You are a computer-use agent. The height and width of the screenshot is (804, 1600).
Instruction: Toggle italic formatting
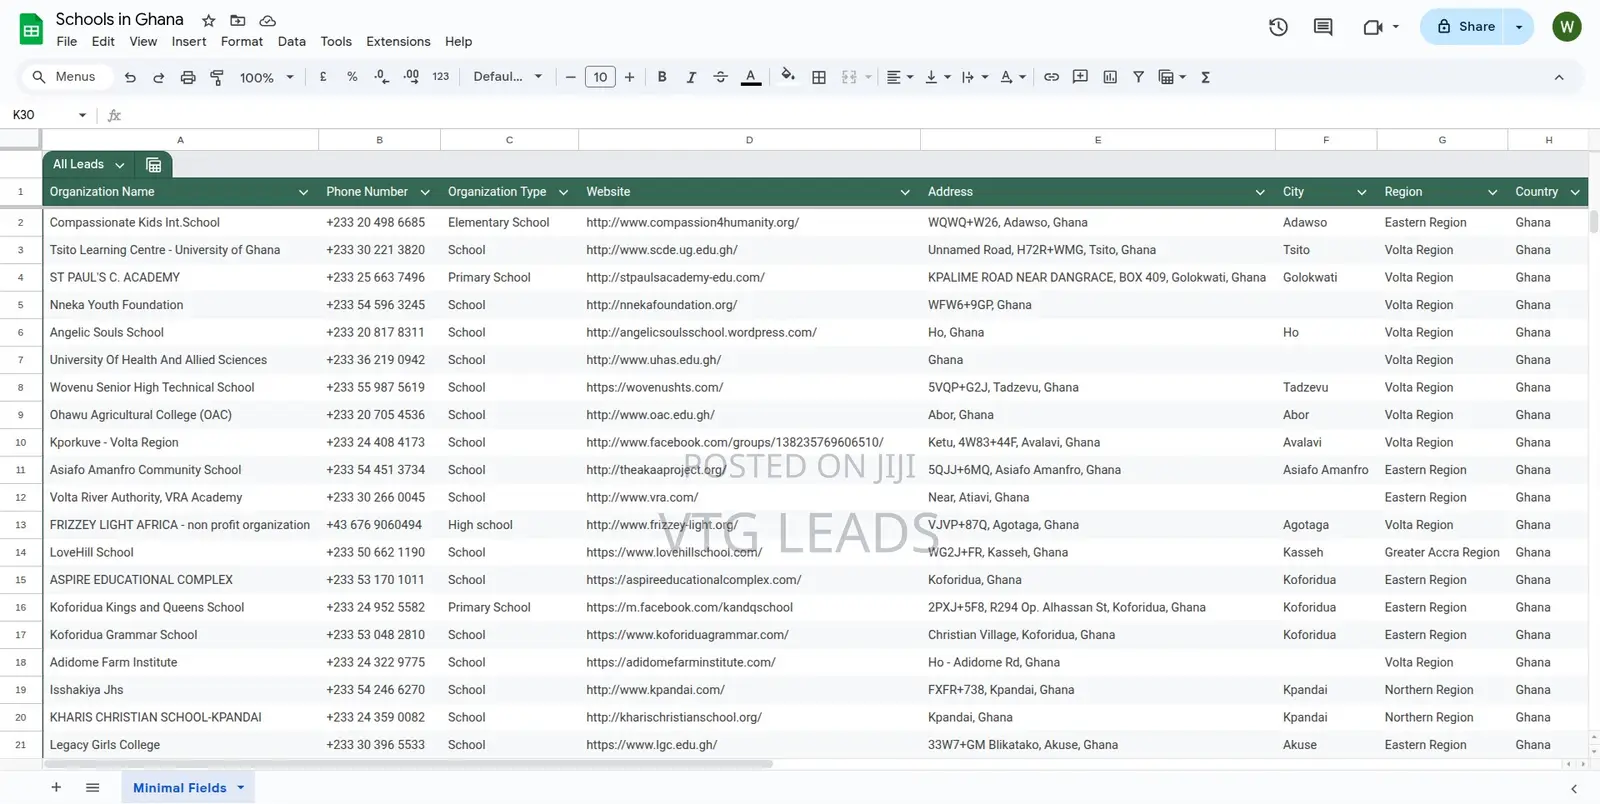[x=691, y=77]
